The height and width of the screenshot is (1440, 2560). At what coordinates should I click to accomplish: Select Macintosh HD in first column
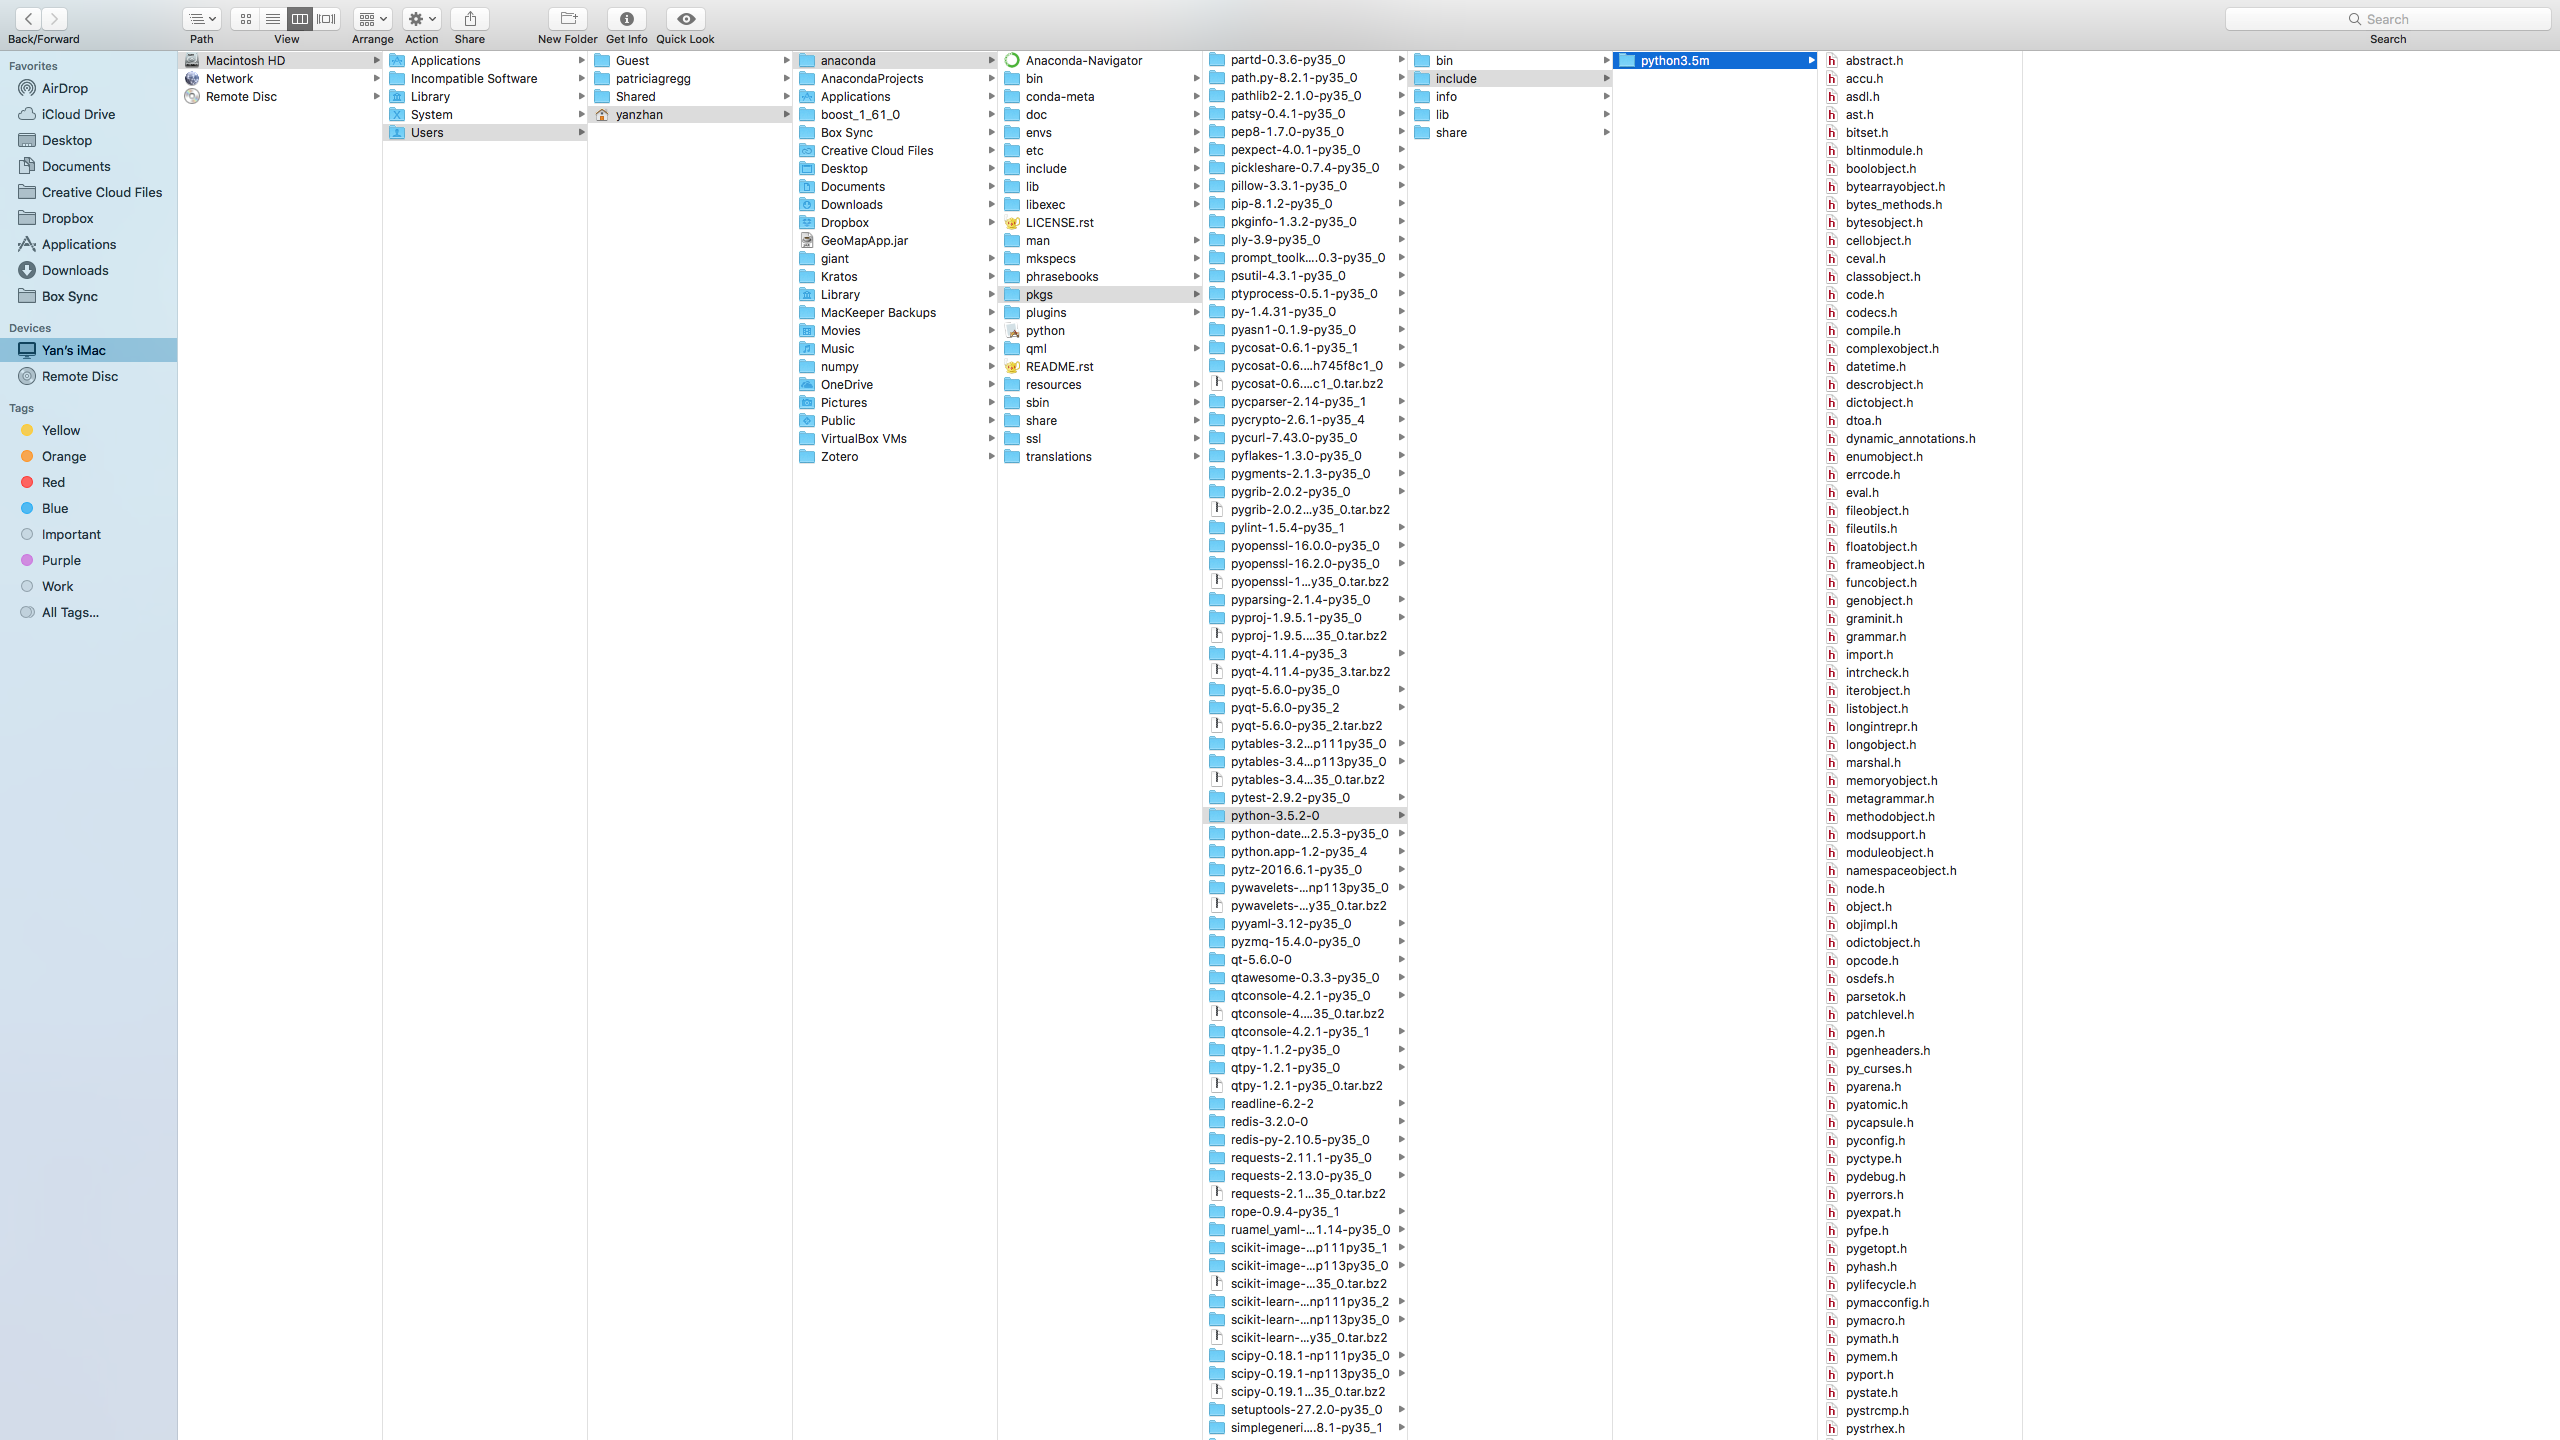(281, 60)
